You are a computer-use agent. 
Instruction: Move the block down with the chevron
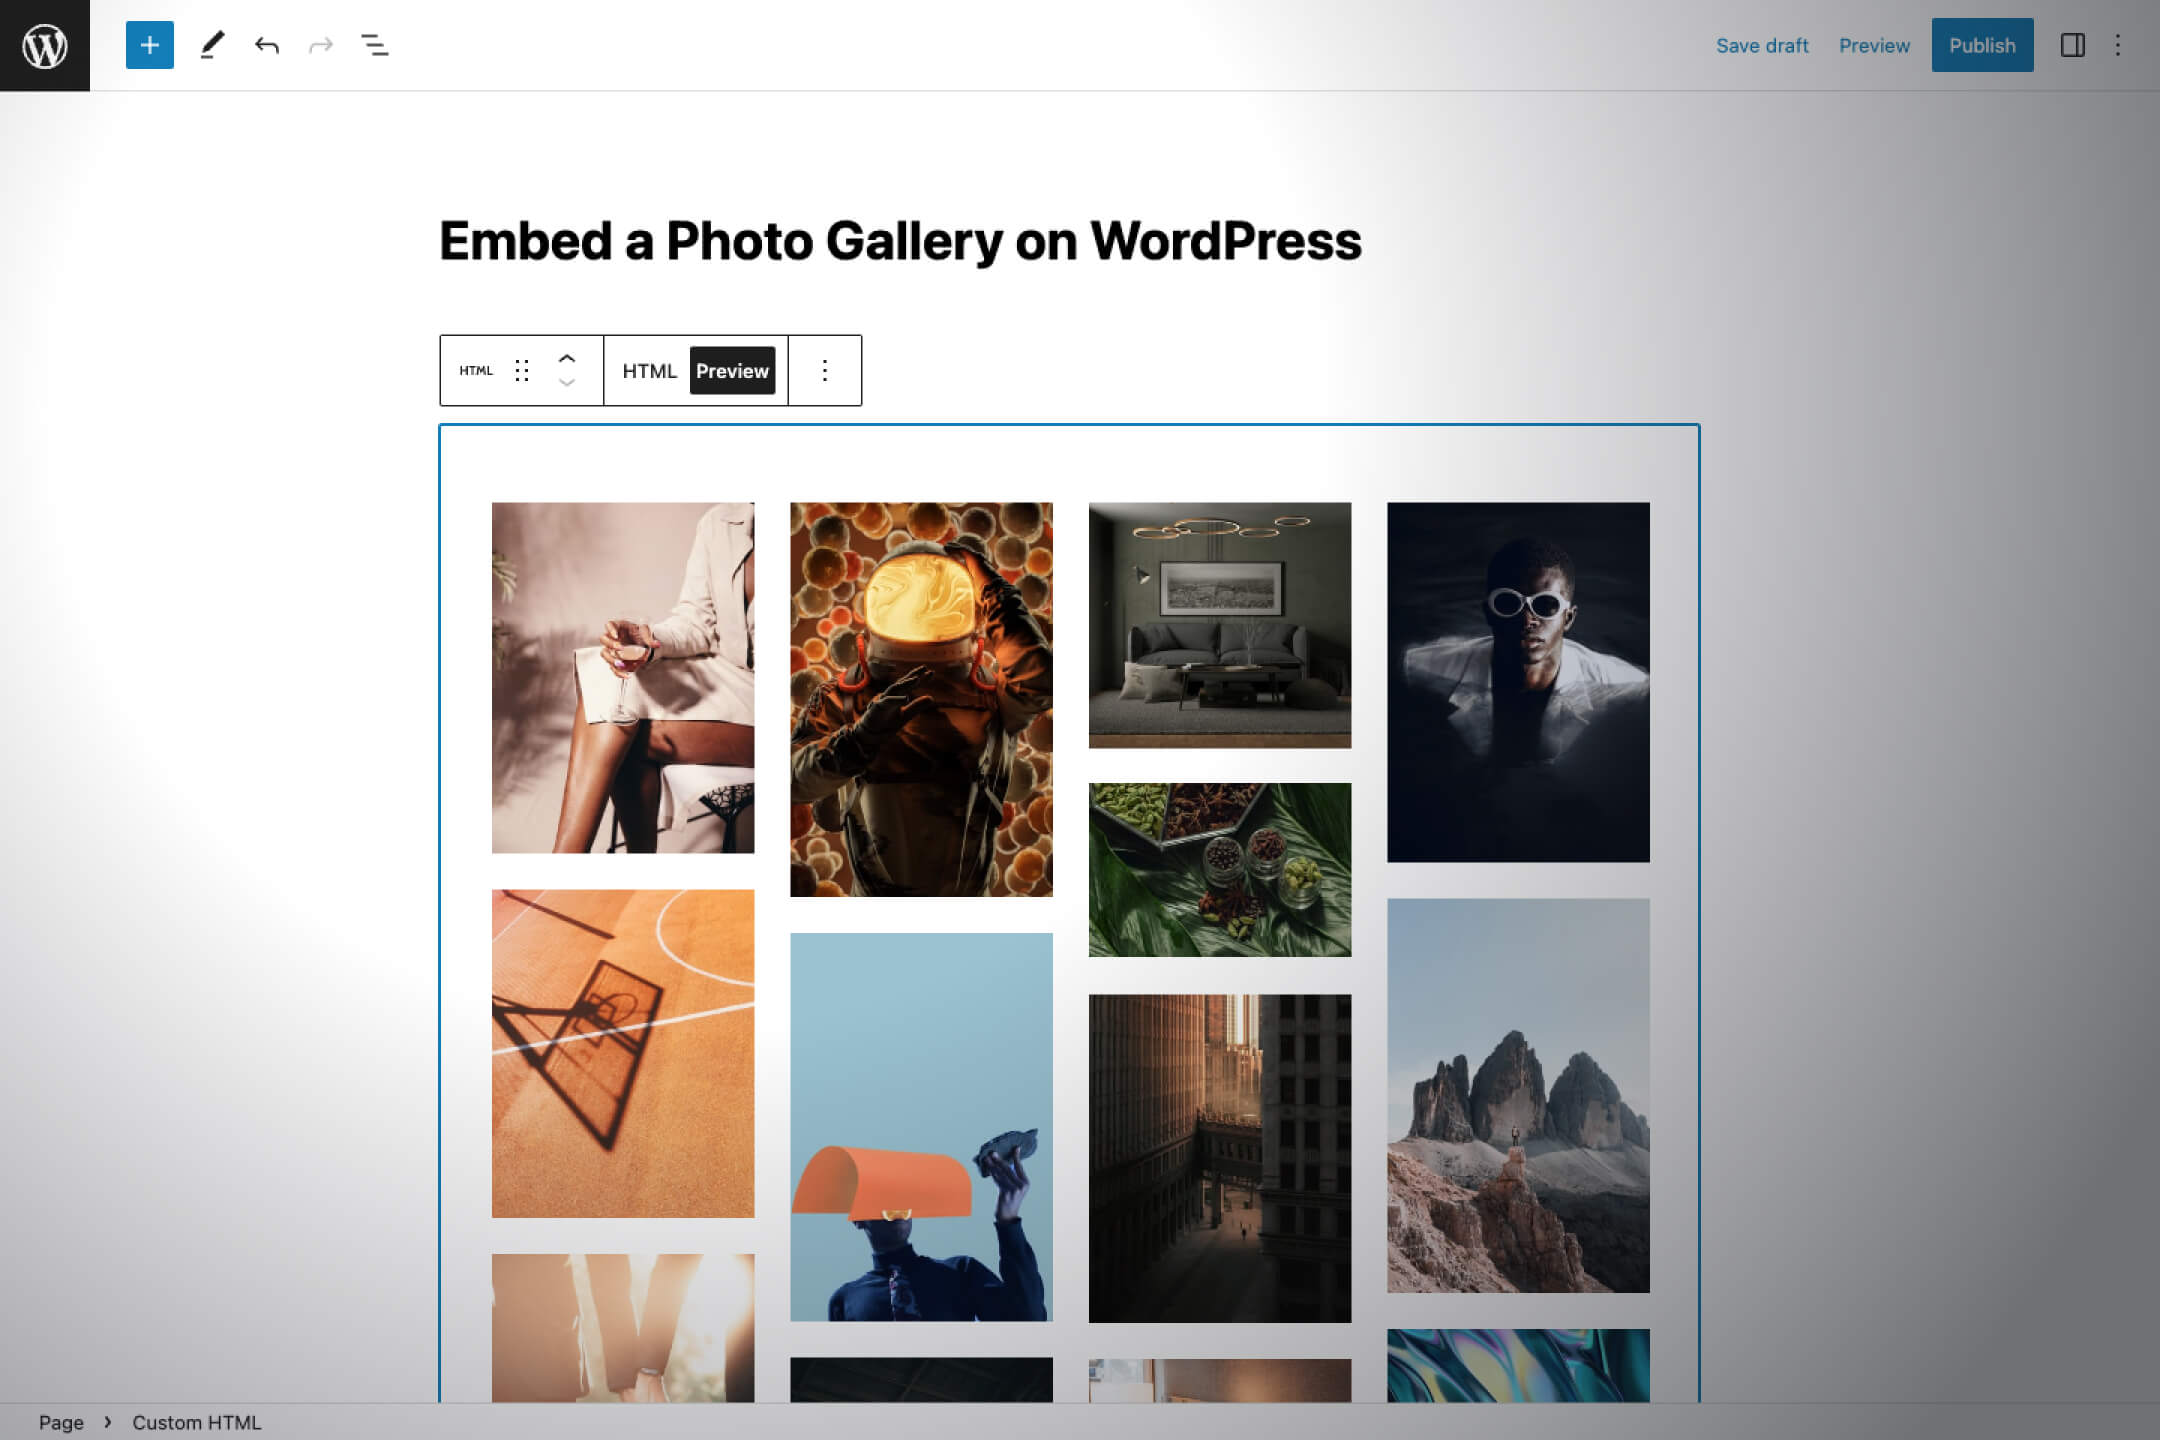pyautogui.click(x=567, y=383)
